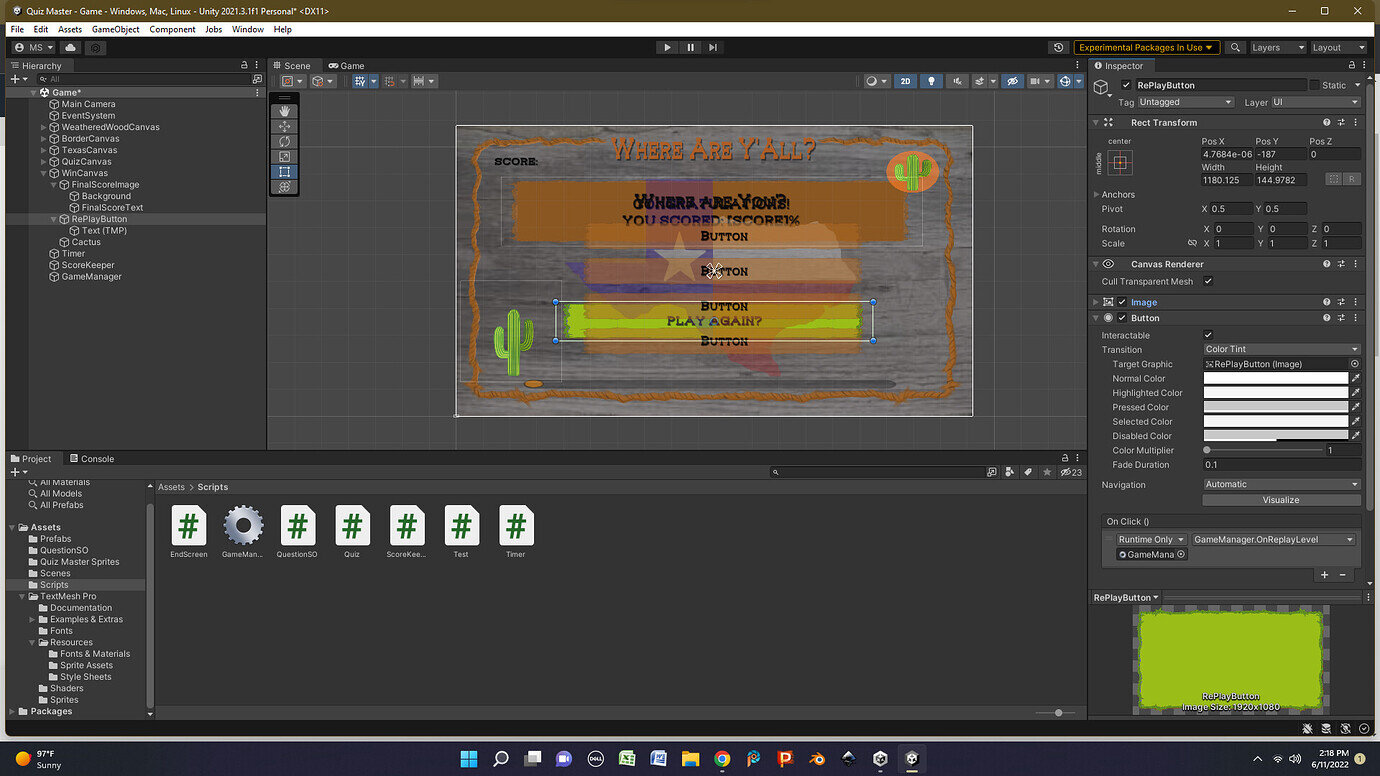Select the Hand tool in Scene view

pyautogui.click(x=285, y=111)
